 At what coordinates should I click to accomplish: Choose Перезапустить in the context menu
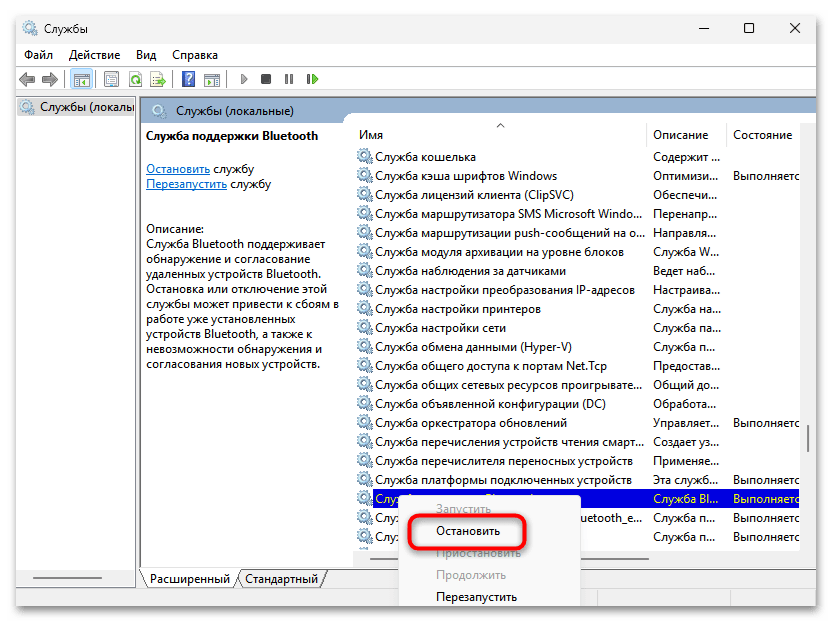pos(476,597)
